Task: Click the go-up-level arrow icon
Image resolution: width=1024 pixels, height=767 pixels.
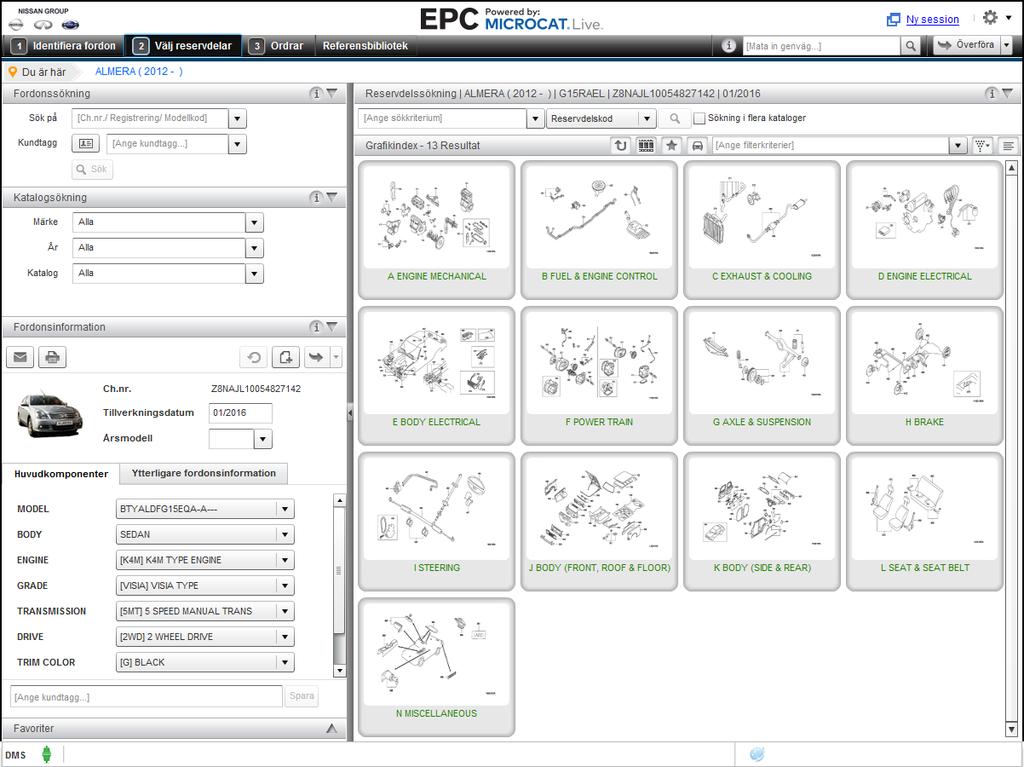Action: [x=620, y=145]
